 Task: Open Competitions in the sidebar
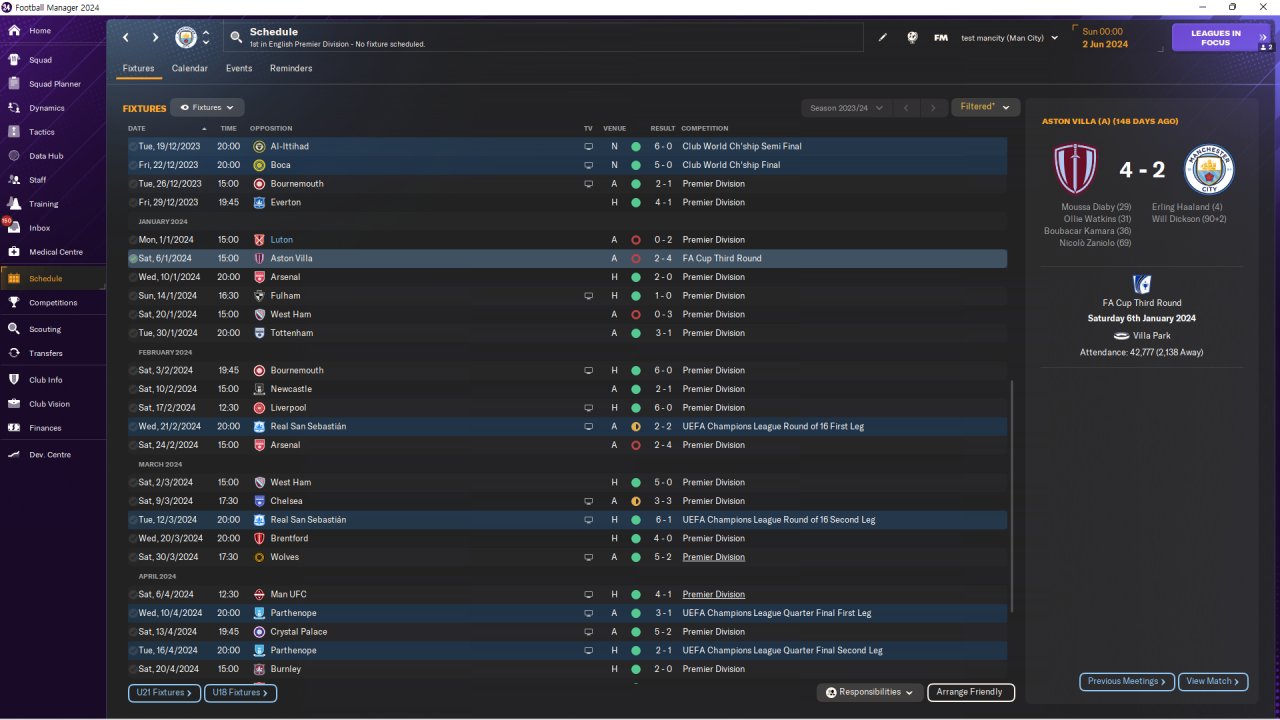[53, 303]
